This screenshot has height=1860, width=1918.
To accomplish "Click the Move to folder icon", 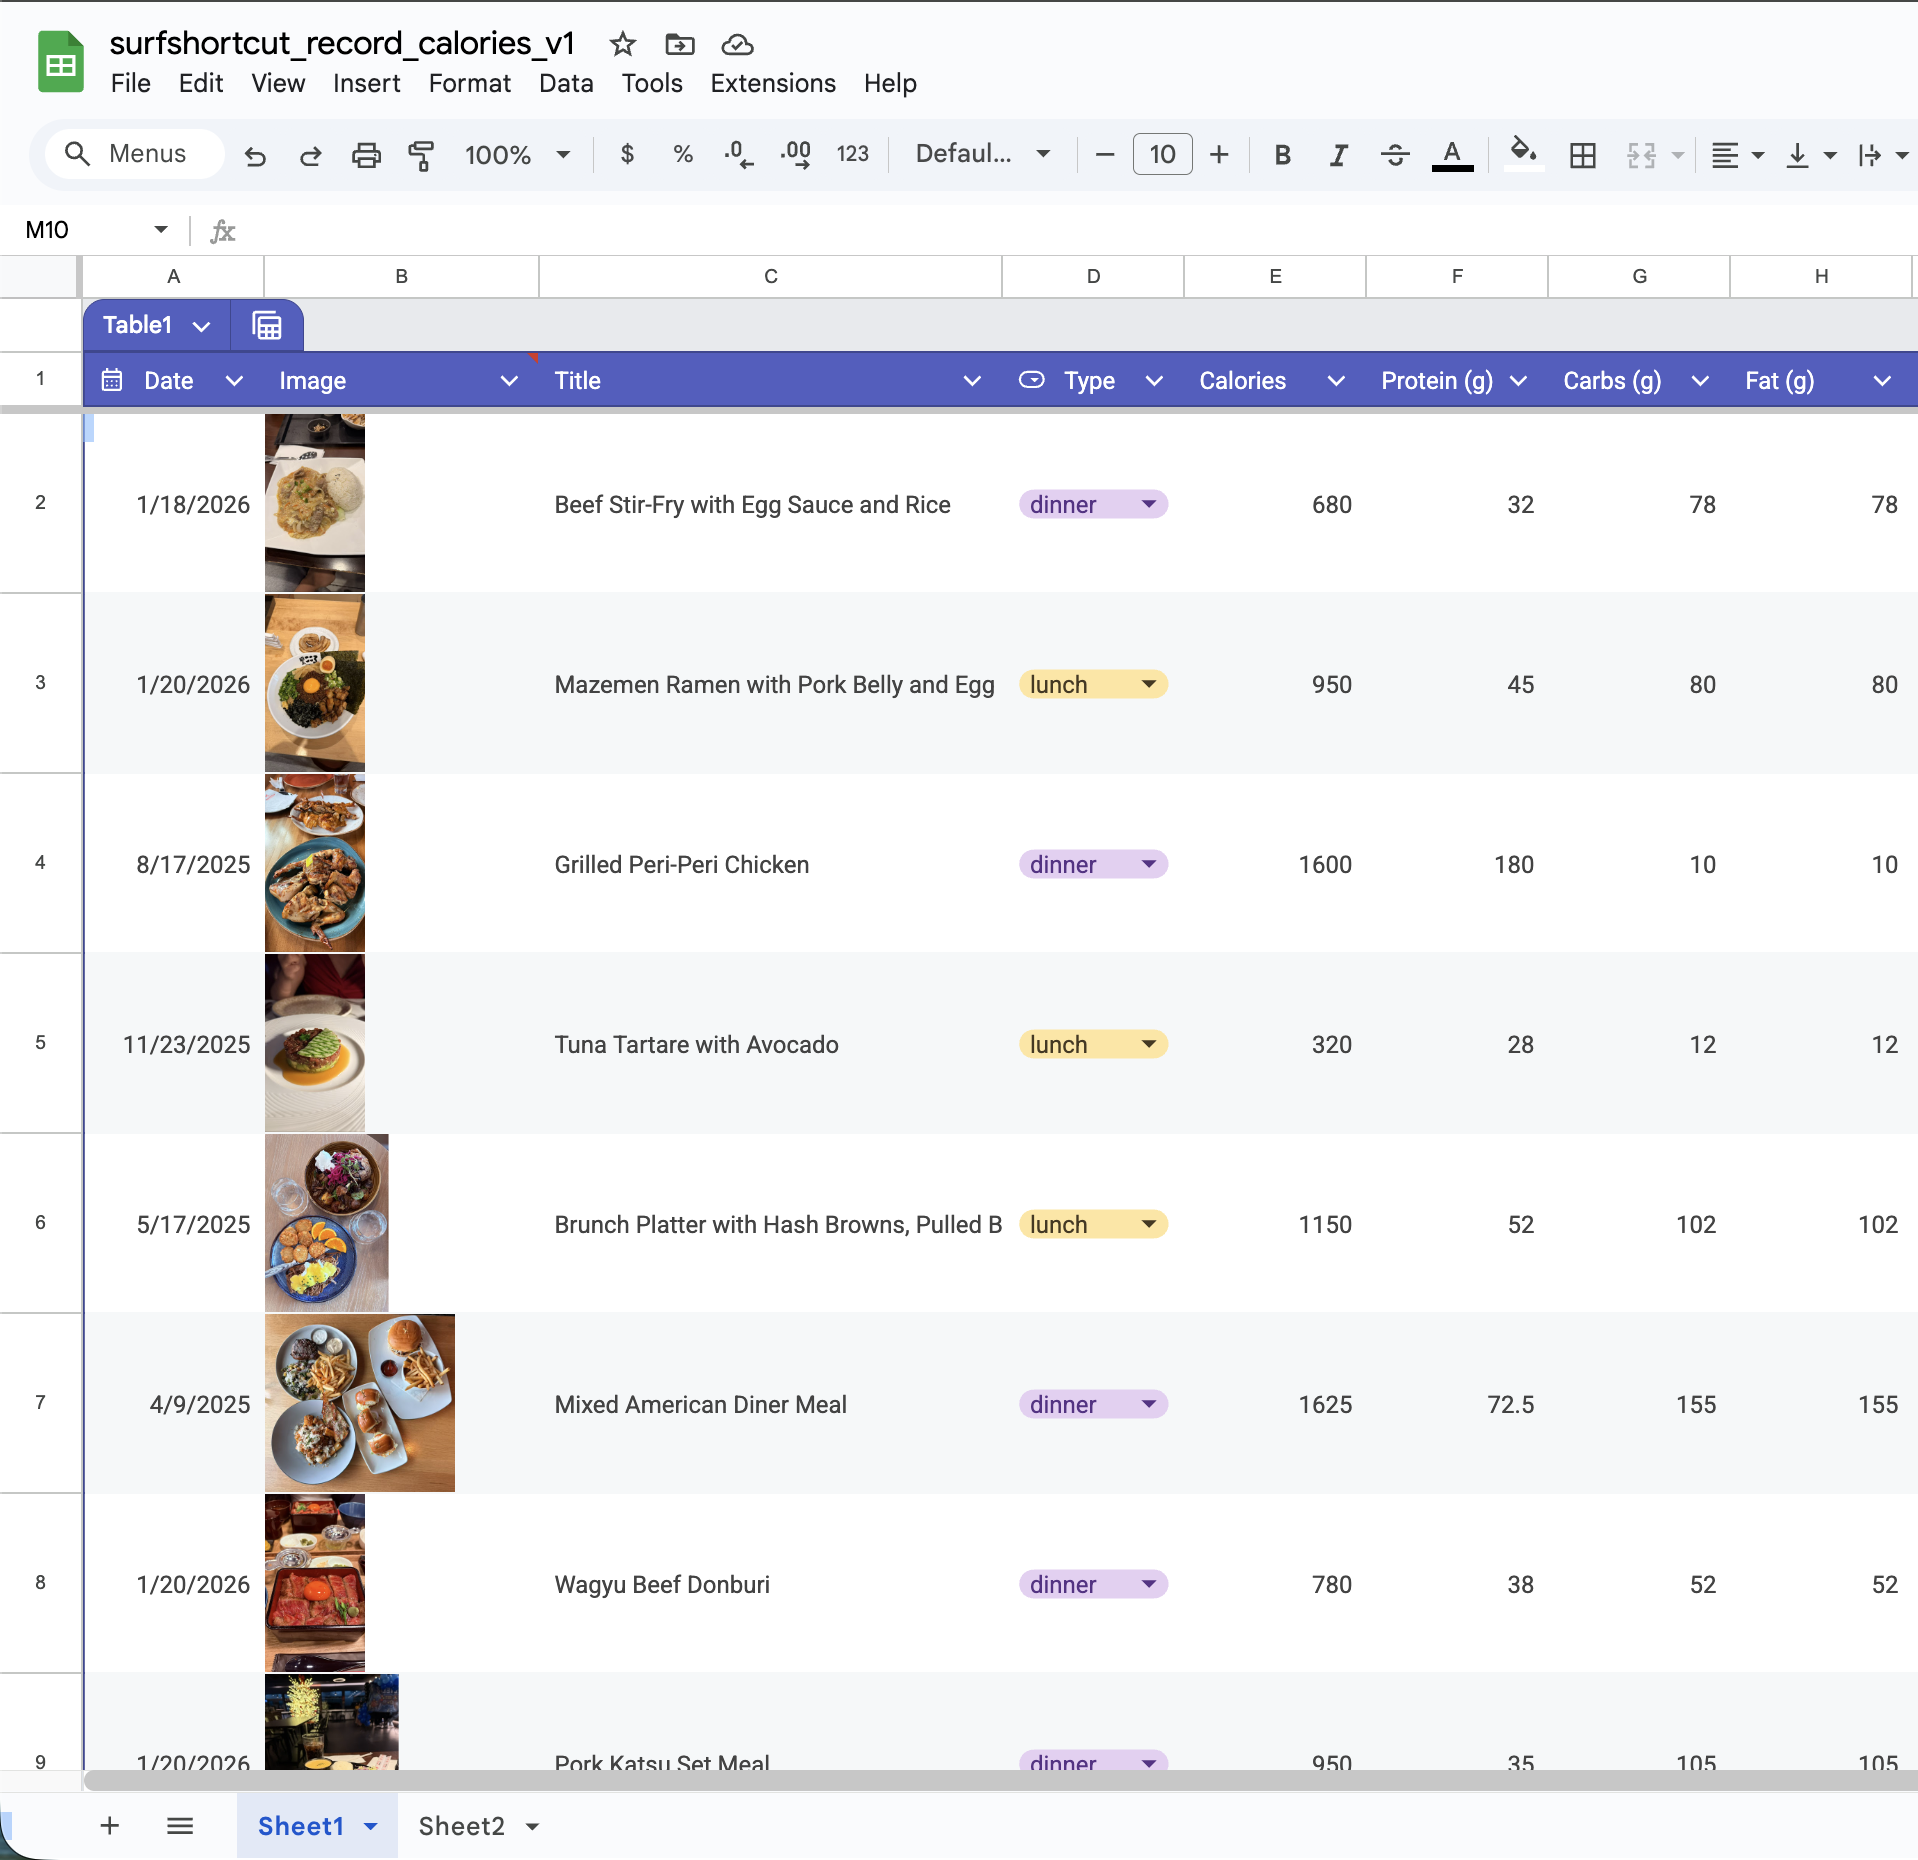I will click(679, 44).
